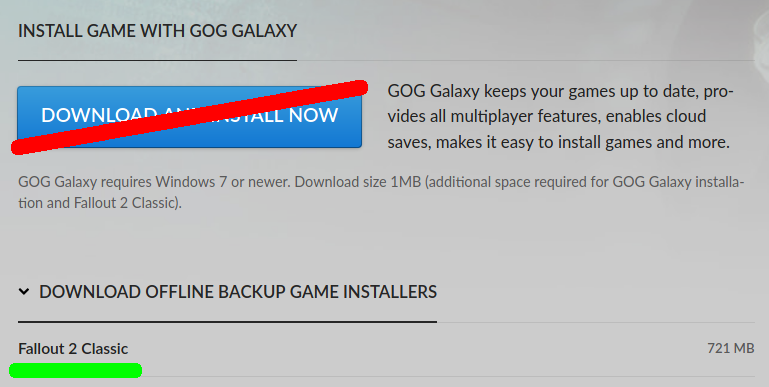
Task: Click the dark underline beneath the Offline Installers heading
Action: point(228,322)
